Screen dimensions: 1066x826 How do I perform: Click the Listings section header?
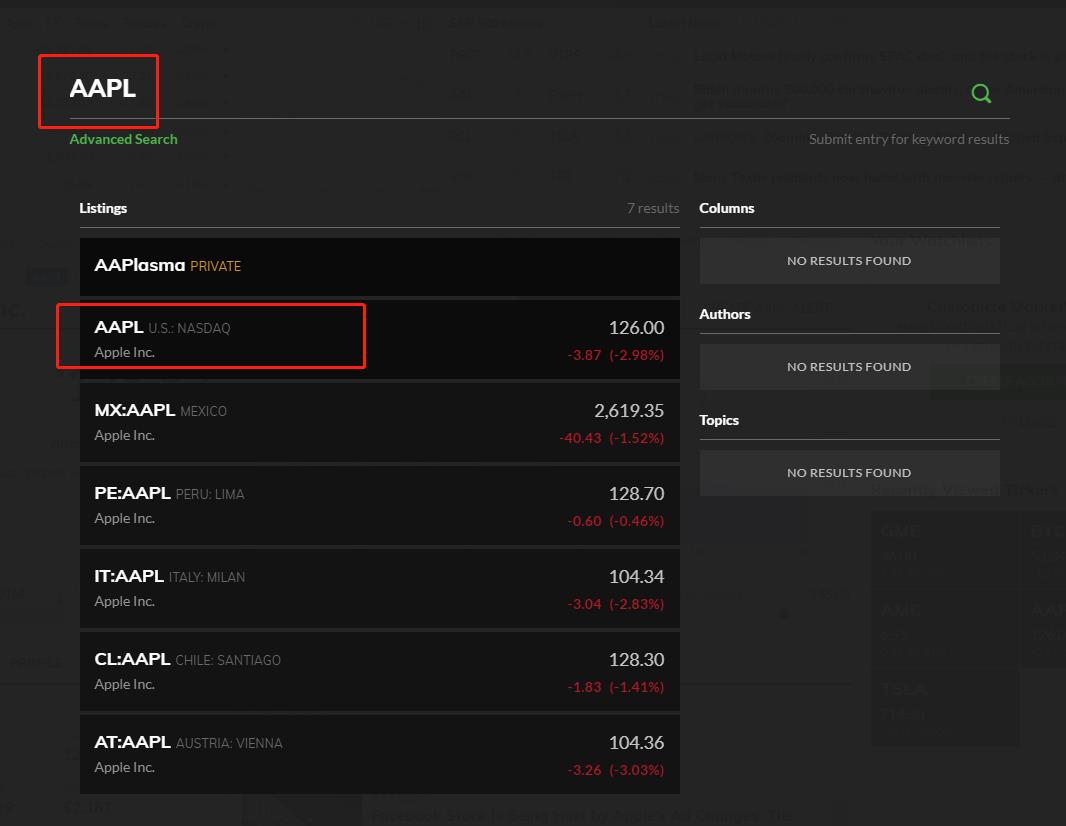tap(103, 208)
